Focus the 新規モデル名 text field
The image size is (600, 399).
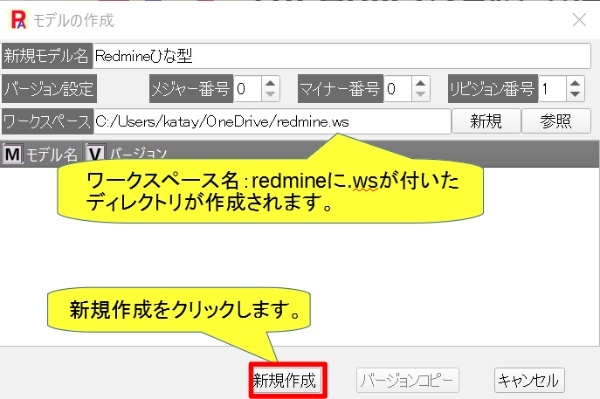tap(342, 56)
